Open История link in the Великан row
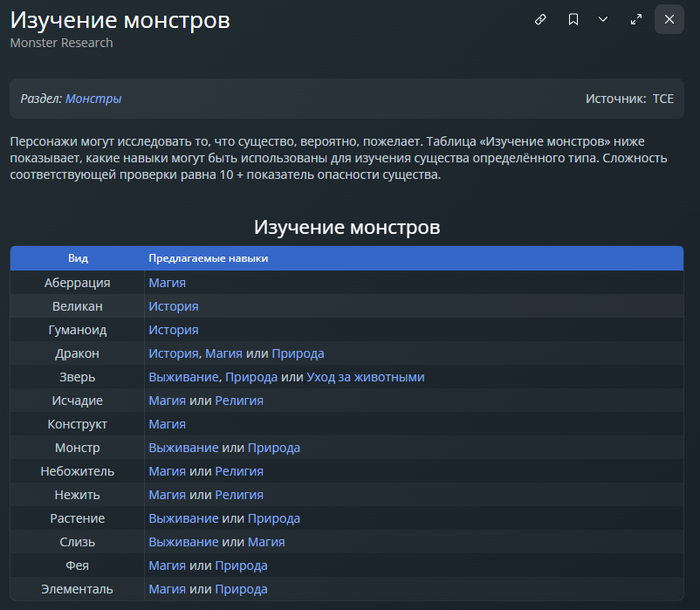The height and width of the screenshot is (610, 700). pos(173,306)
